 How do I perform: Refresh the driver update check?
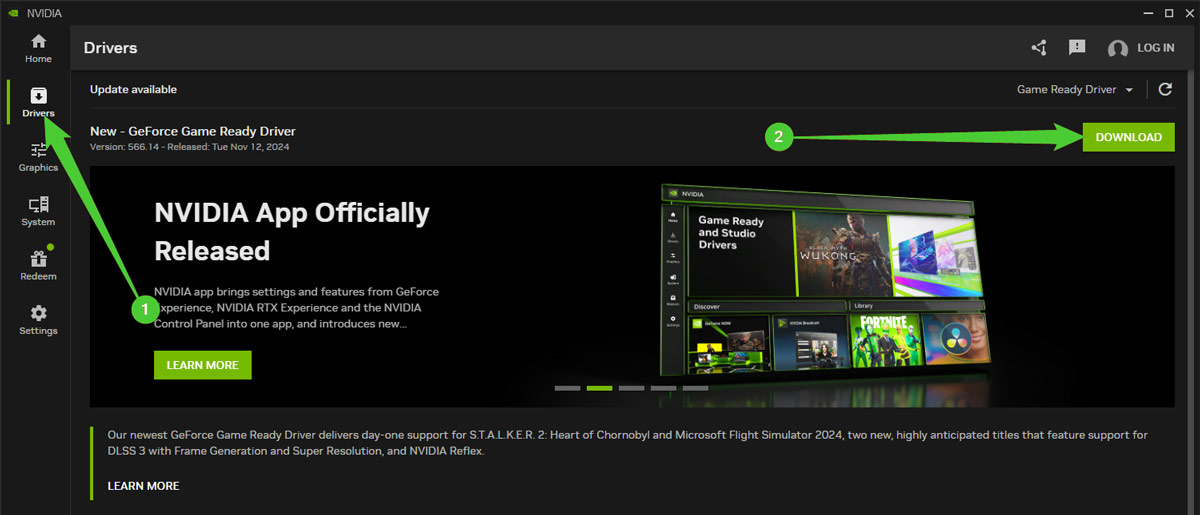1165,89
